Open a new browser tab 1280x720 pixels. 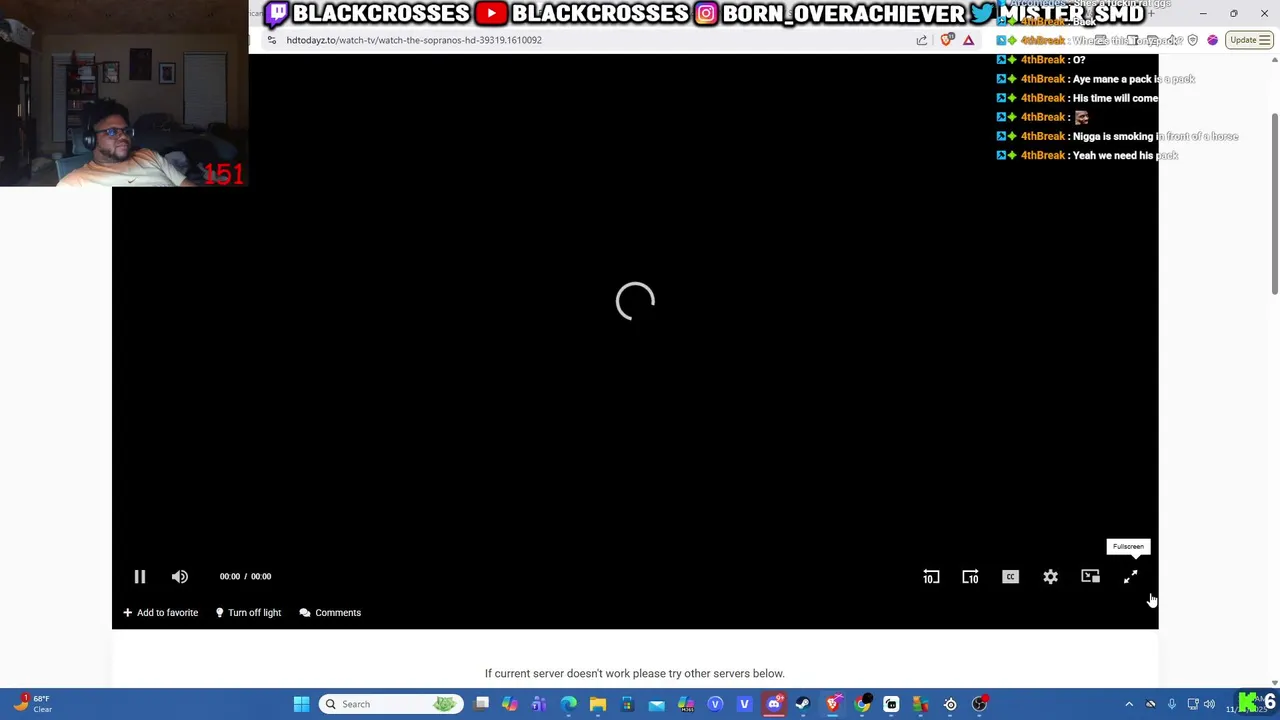tap(1151, 14)
